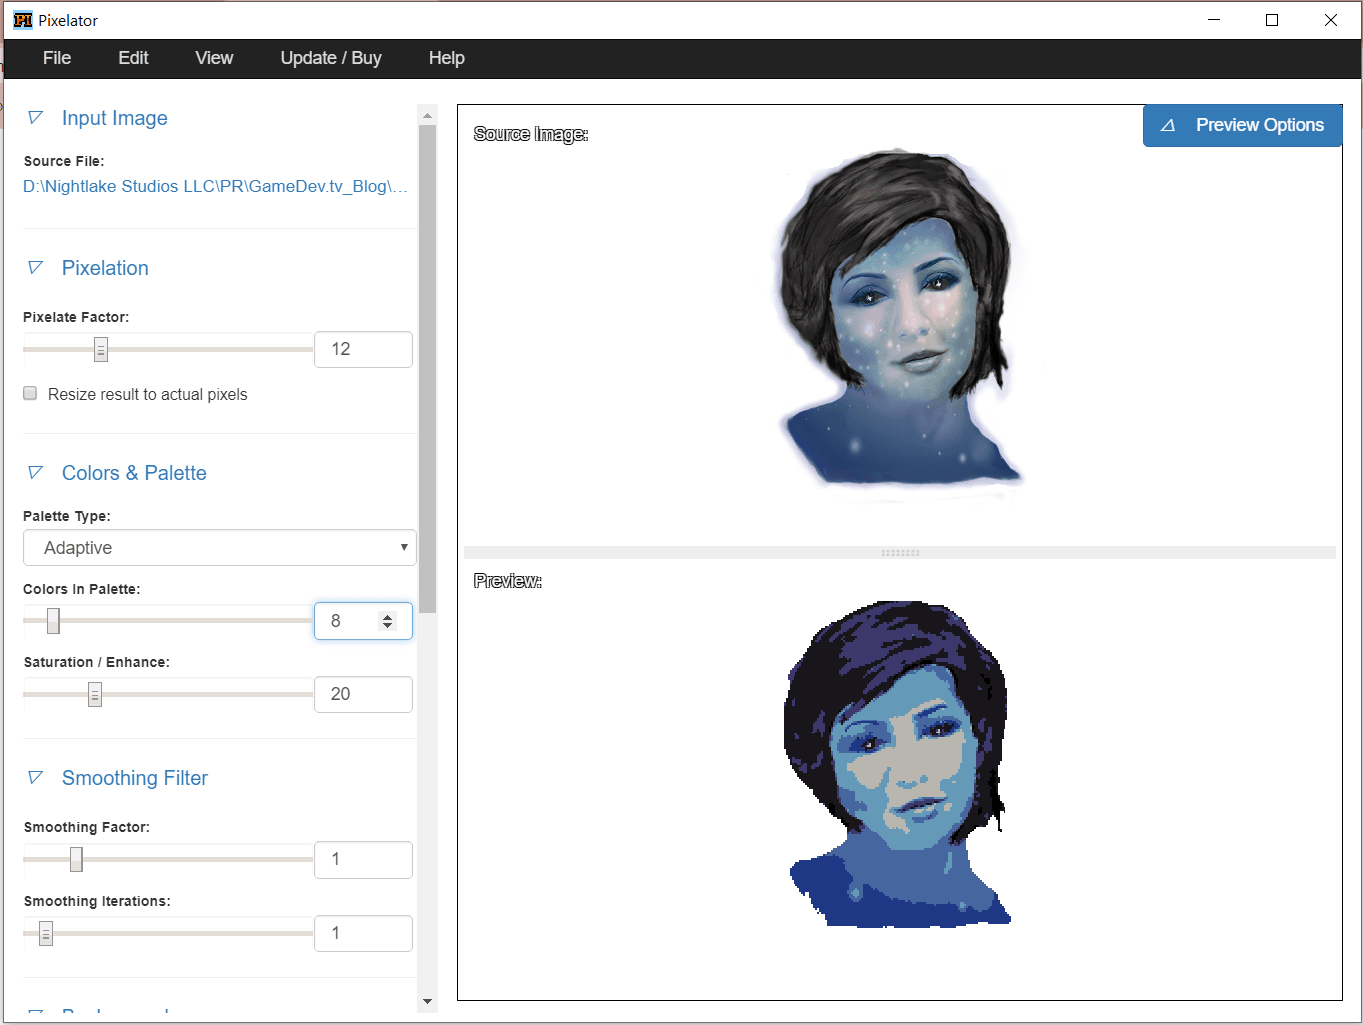Enable Resize result to actual pixels
This screenshot has height=1025, width=1363.
(30, 394)
